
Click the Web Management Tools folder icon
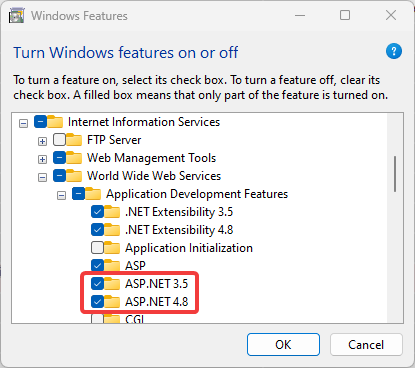click(x=74, y=158)
